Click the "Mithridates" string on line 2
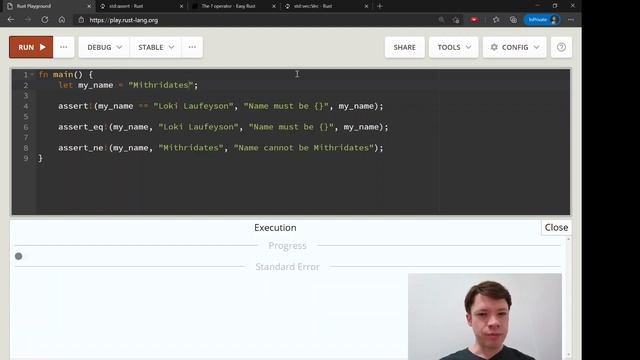 point(160,85)
